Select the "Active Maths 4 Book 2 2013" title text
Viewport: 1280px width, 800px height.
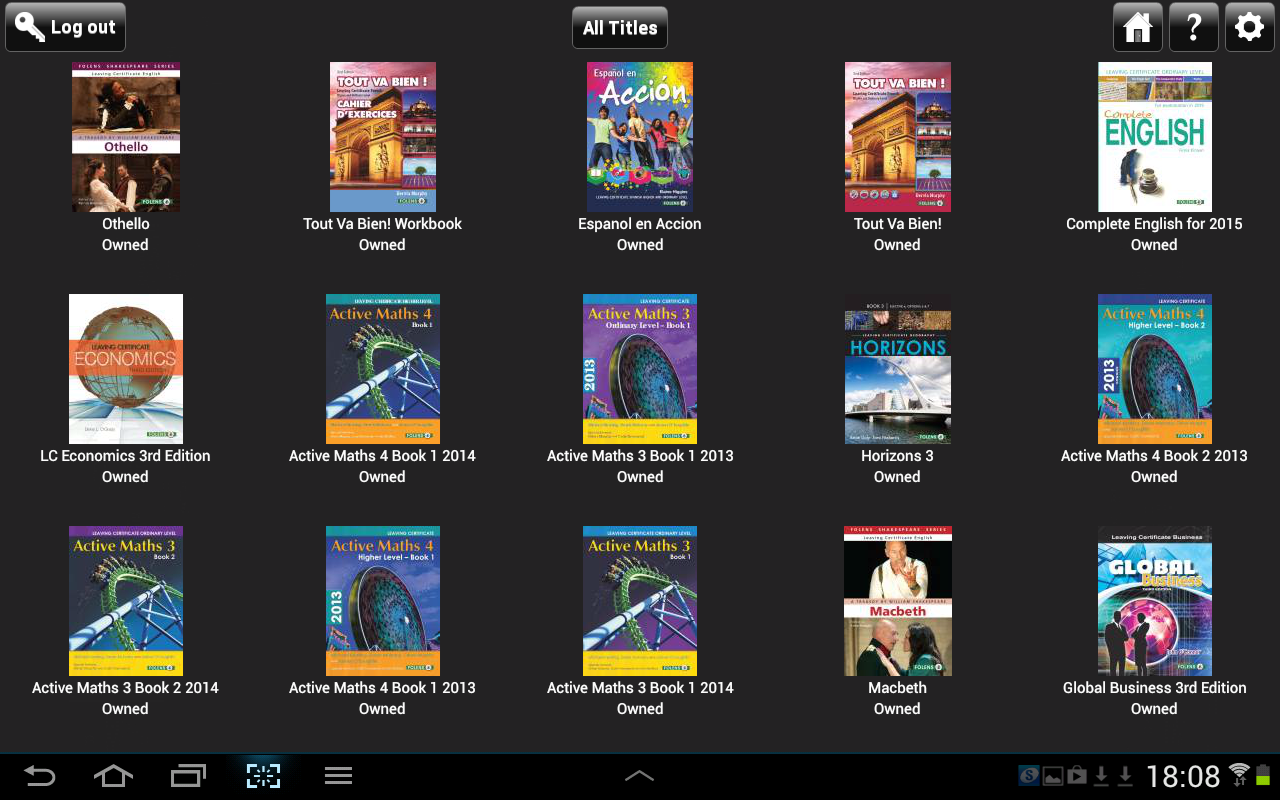point(1155,456)
